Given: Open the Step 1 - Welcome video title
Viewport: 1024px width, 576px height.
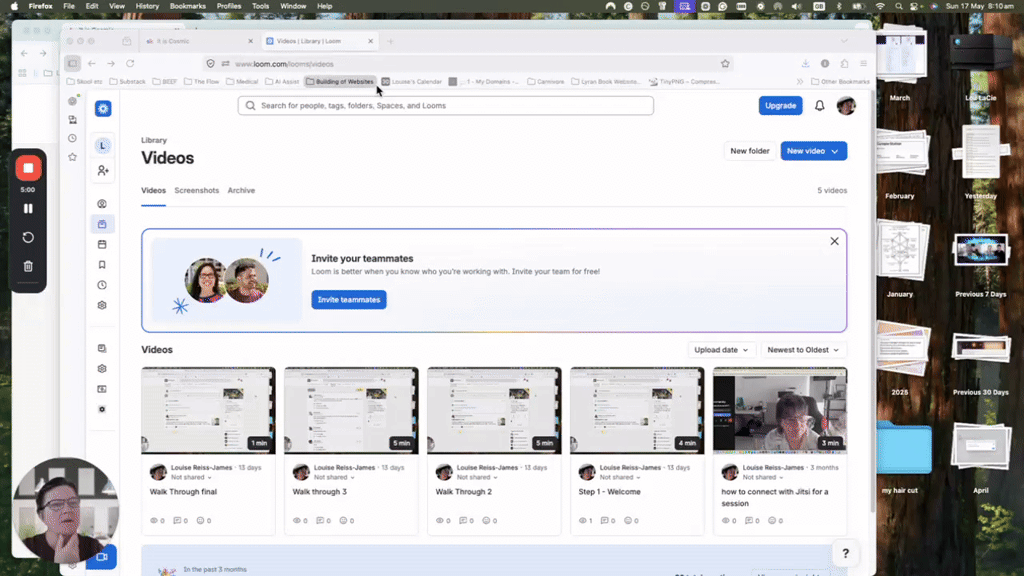Looking at the screenshot, I should [609, 492].
